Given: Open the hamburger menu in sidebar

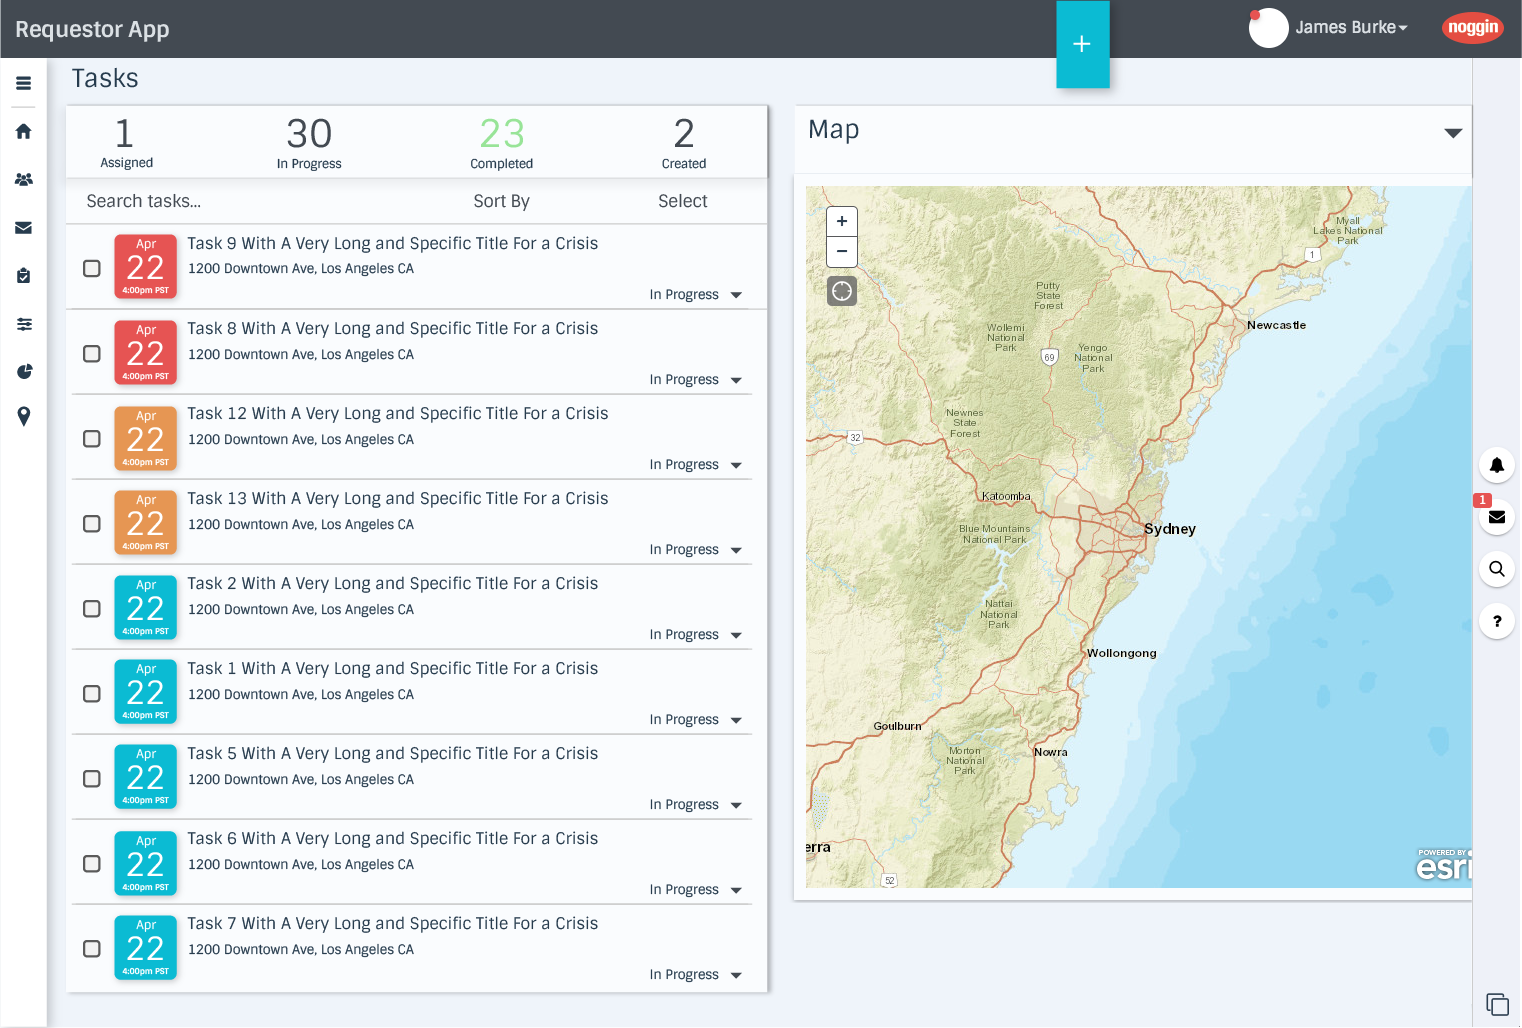Looking at the screenshot, I should (x=24, y=84).
